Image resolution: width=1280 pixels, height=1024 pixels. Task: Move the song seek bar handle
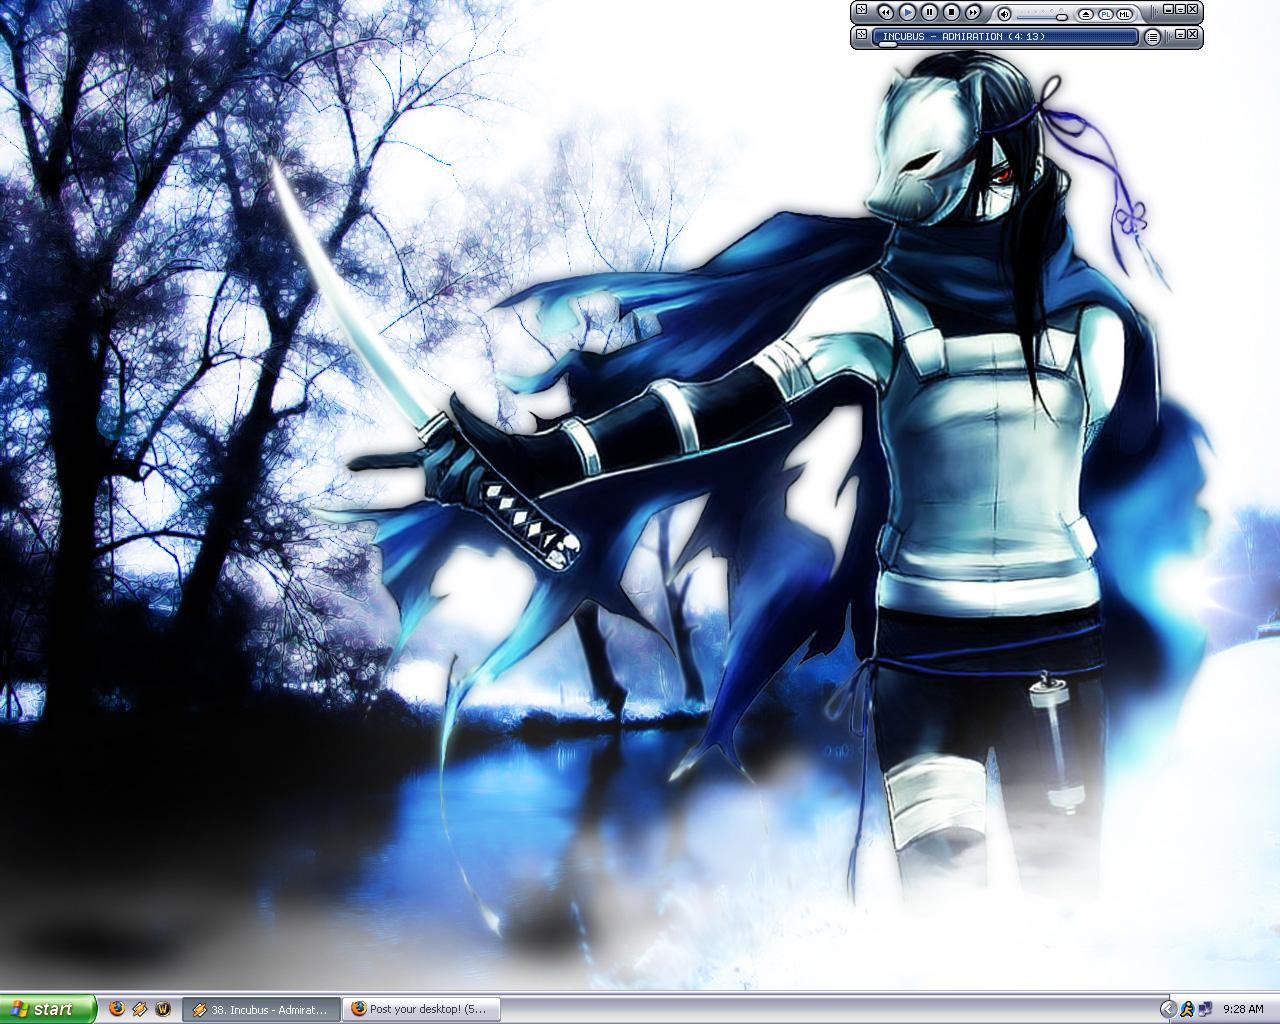coord(887,44)
